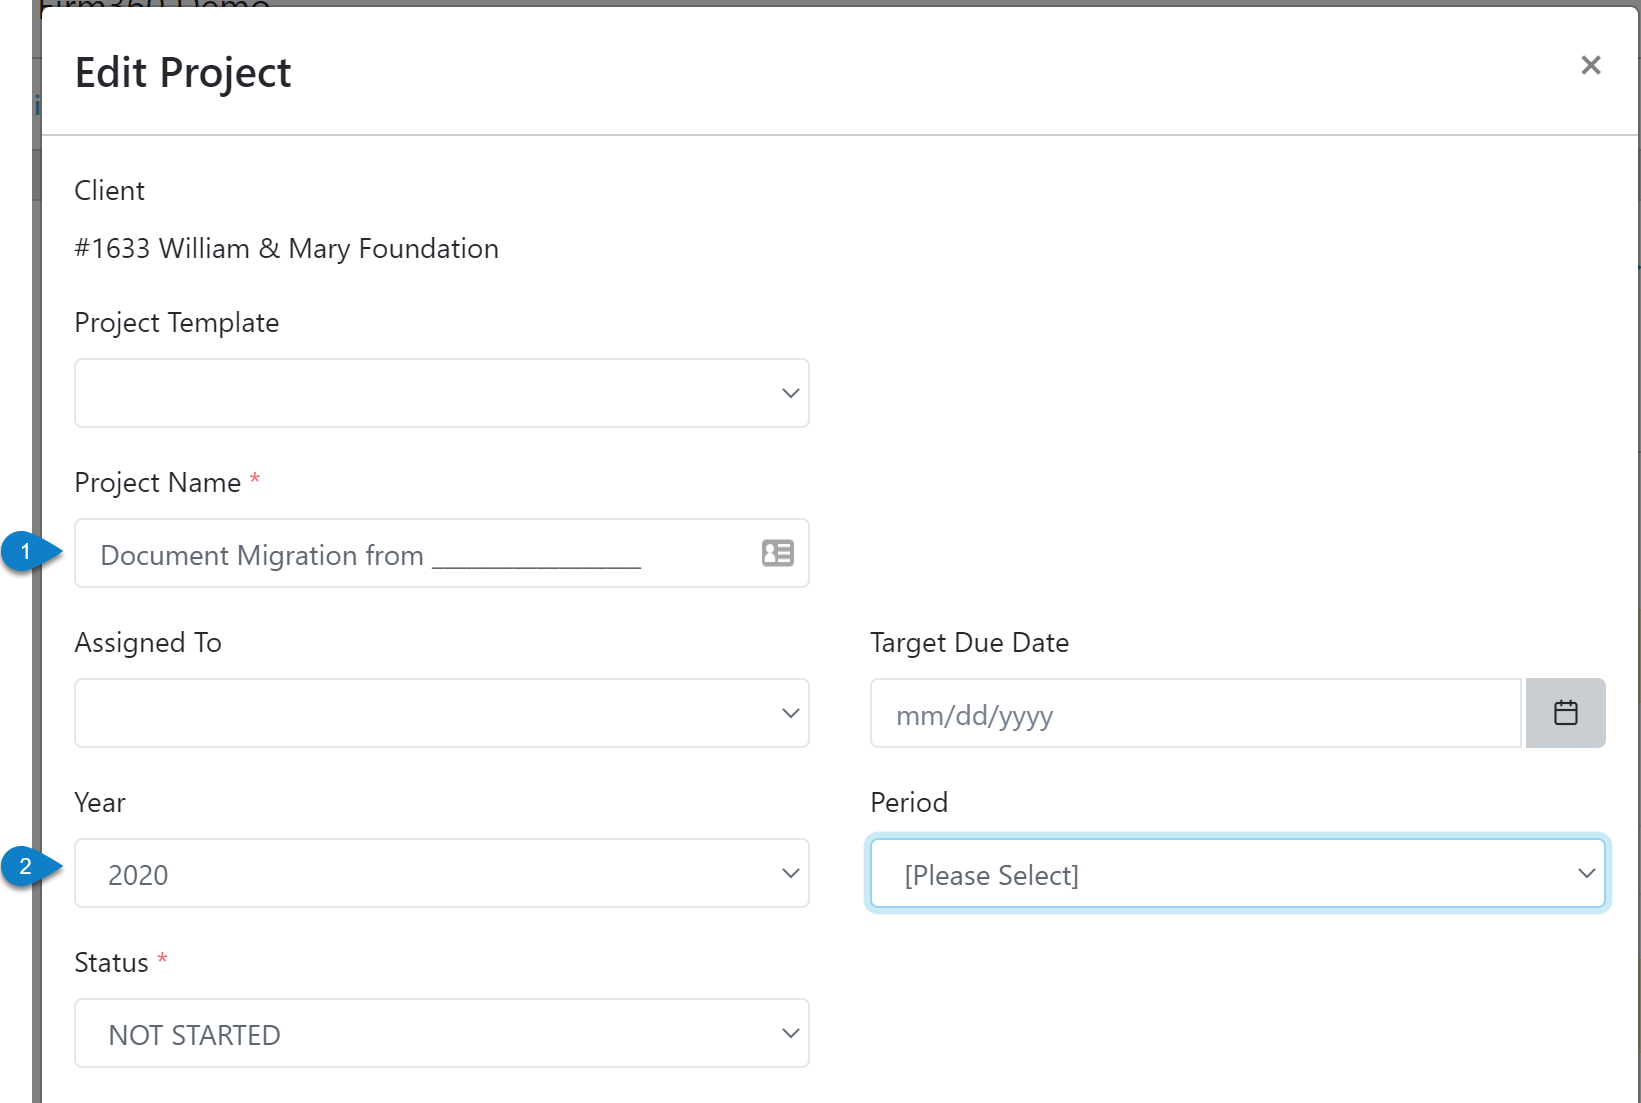Image resolution: width=1641 pixels, height=1103 pixels.
Task: Click the required asterisk next to Status
Action: 162,960
